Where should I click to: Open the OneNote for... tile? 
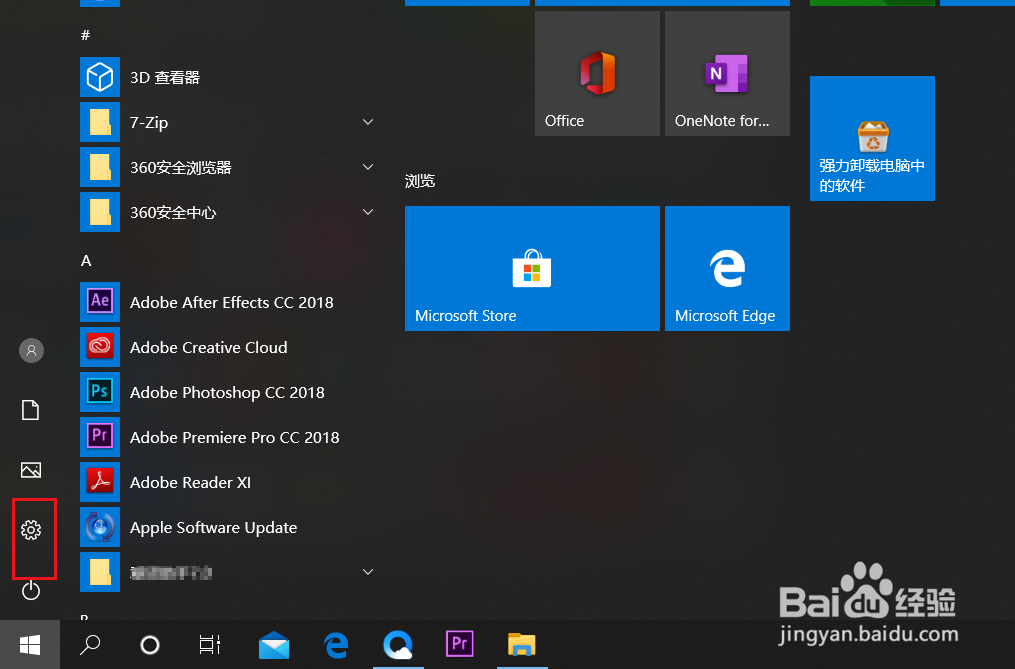click(728, 73)
